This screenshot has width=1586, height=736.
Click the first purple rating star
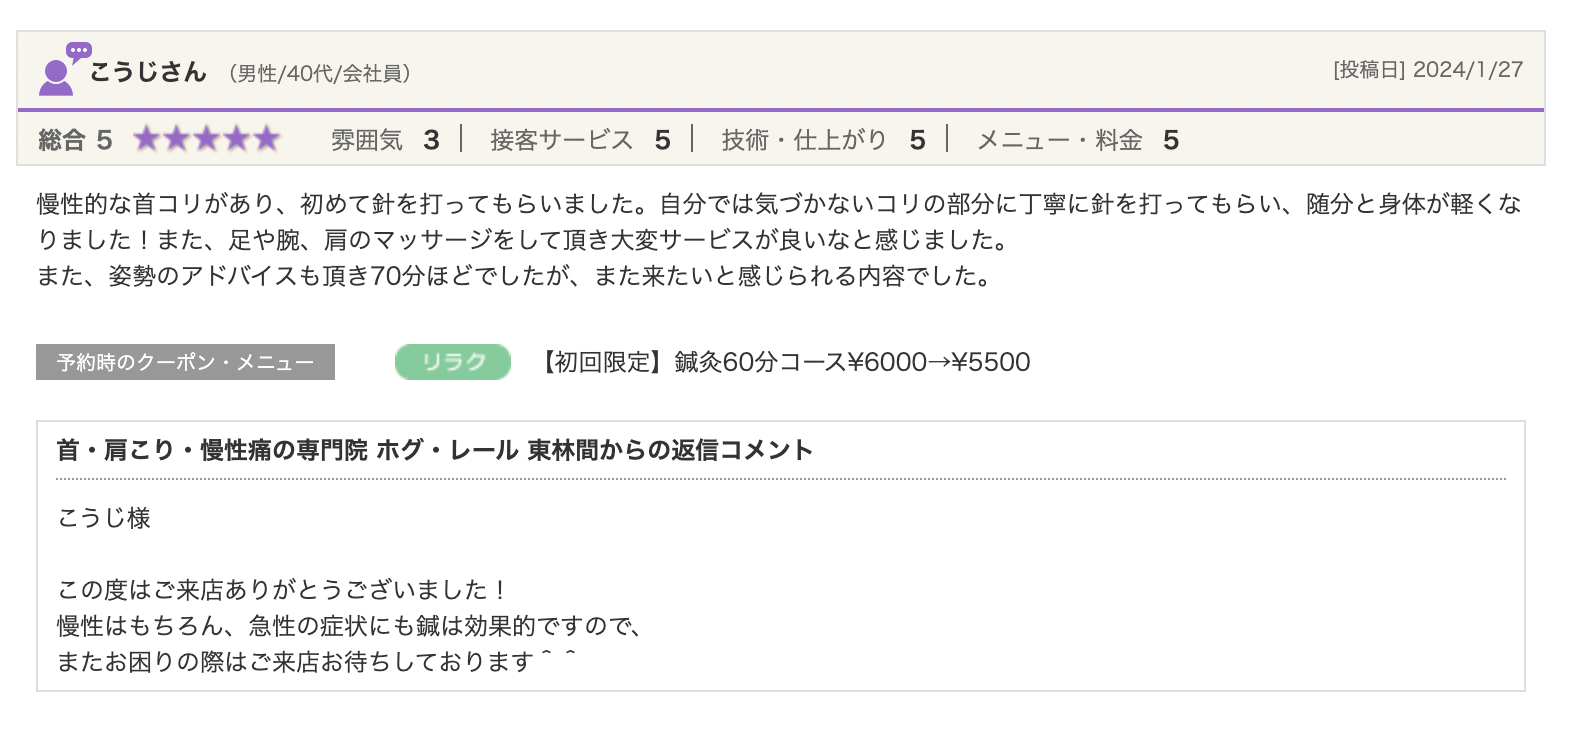(147, 138)
